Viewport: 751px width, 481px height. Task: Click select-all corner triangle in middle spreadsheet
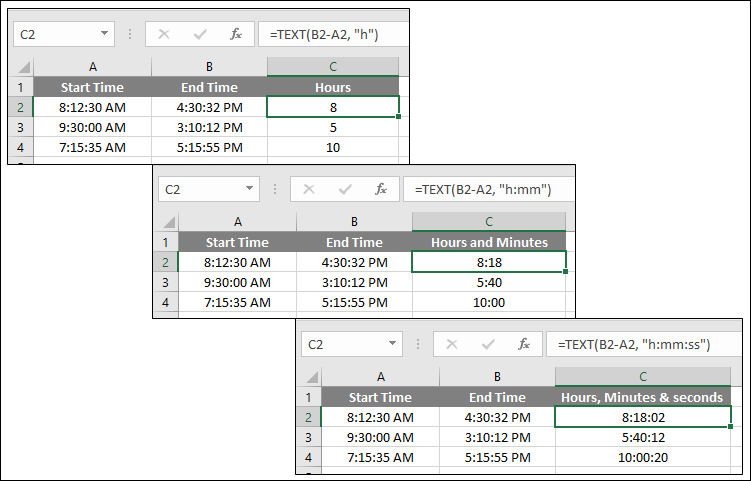[168, 222]
